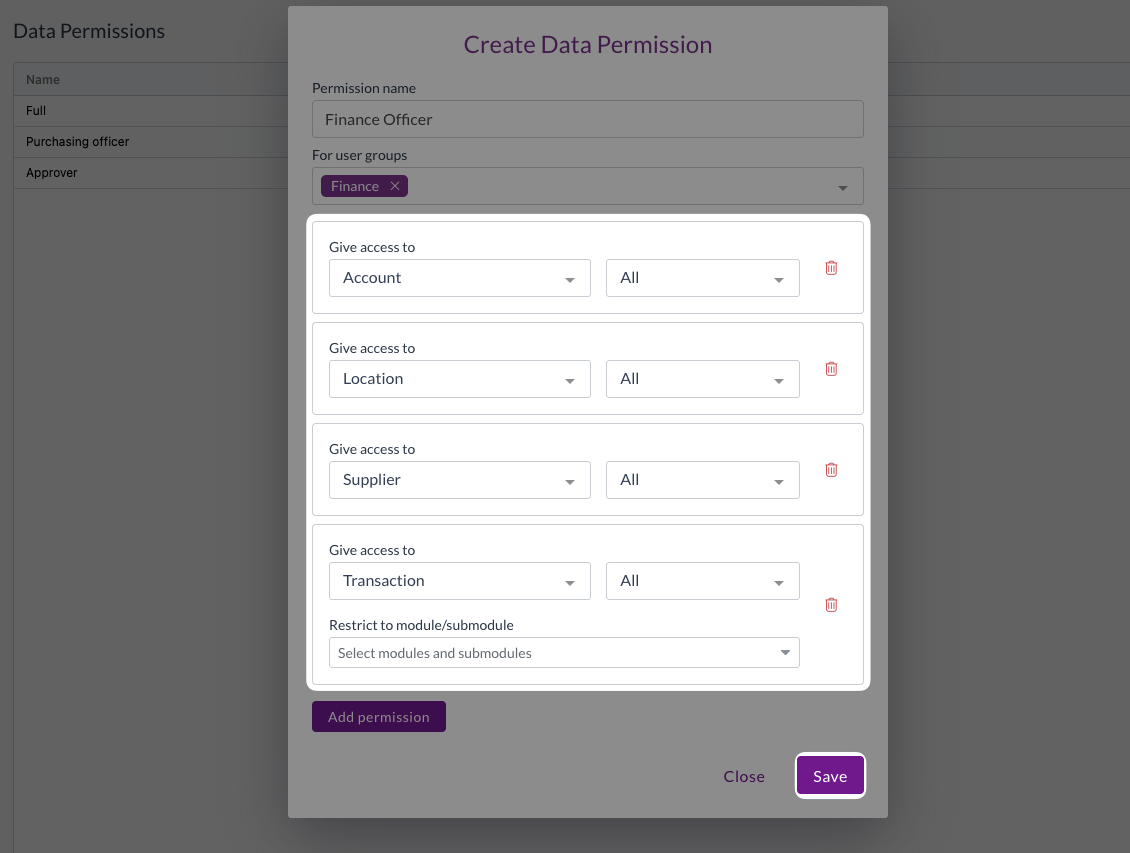Viewport: 1130px width, 853px height.
Task: Open the Transaction entity dropdown
Action: pos(459,581)
